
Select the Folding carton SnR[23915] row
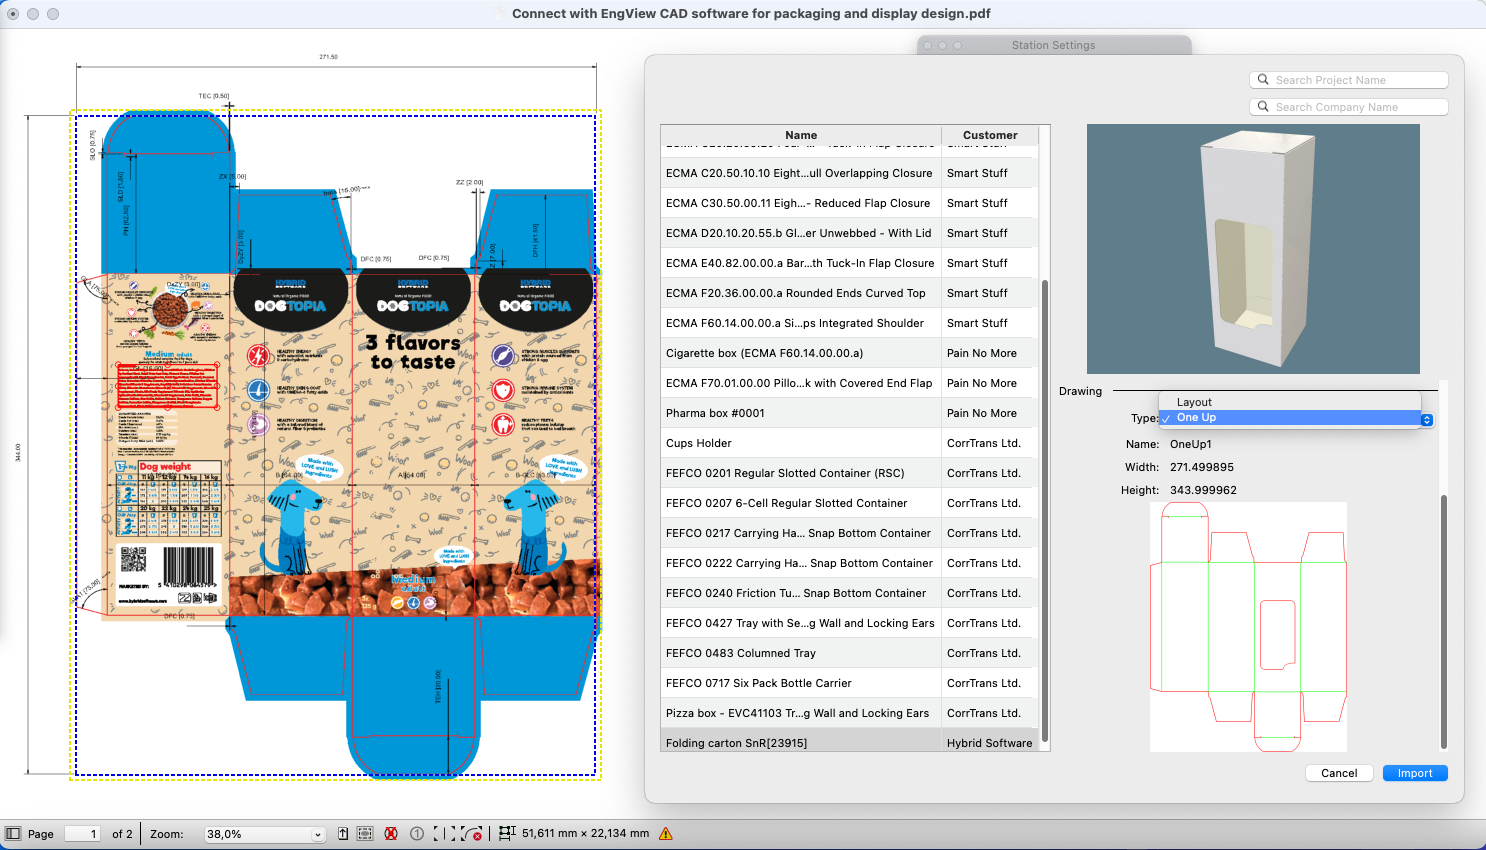tap(800, 743)
